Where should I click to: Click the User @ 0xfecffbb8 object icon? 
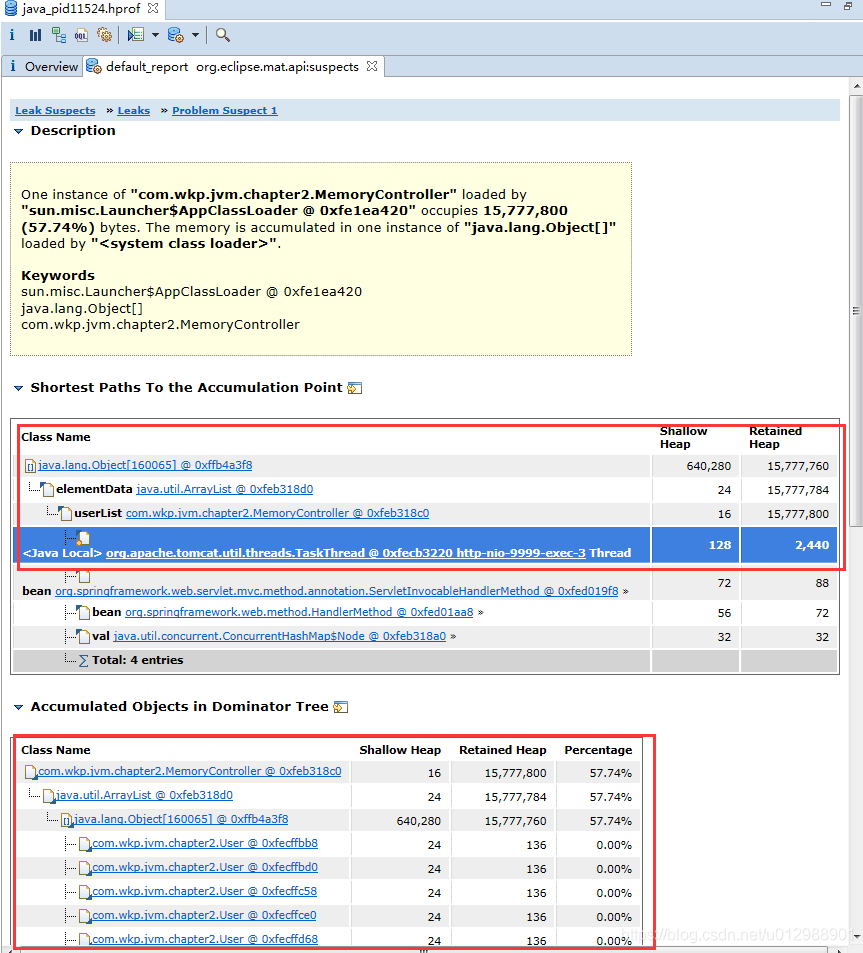coord(85,844)
